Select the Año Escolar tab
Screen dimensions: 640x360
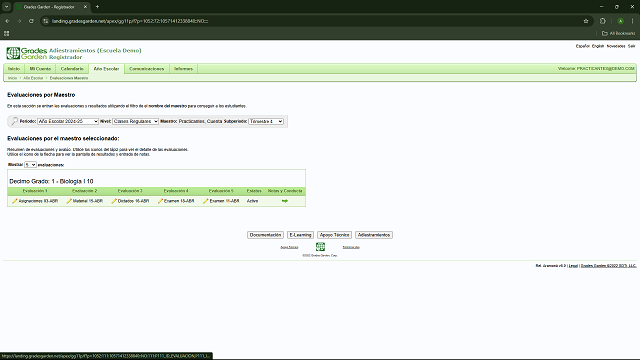click(106, 69)
